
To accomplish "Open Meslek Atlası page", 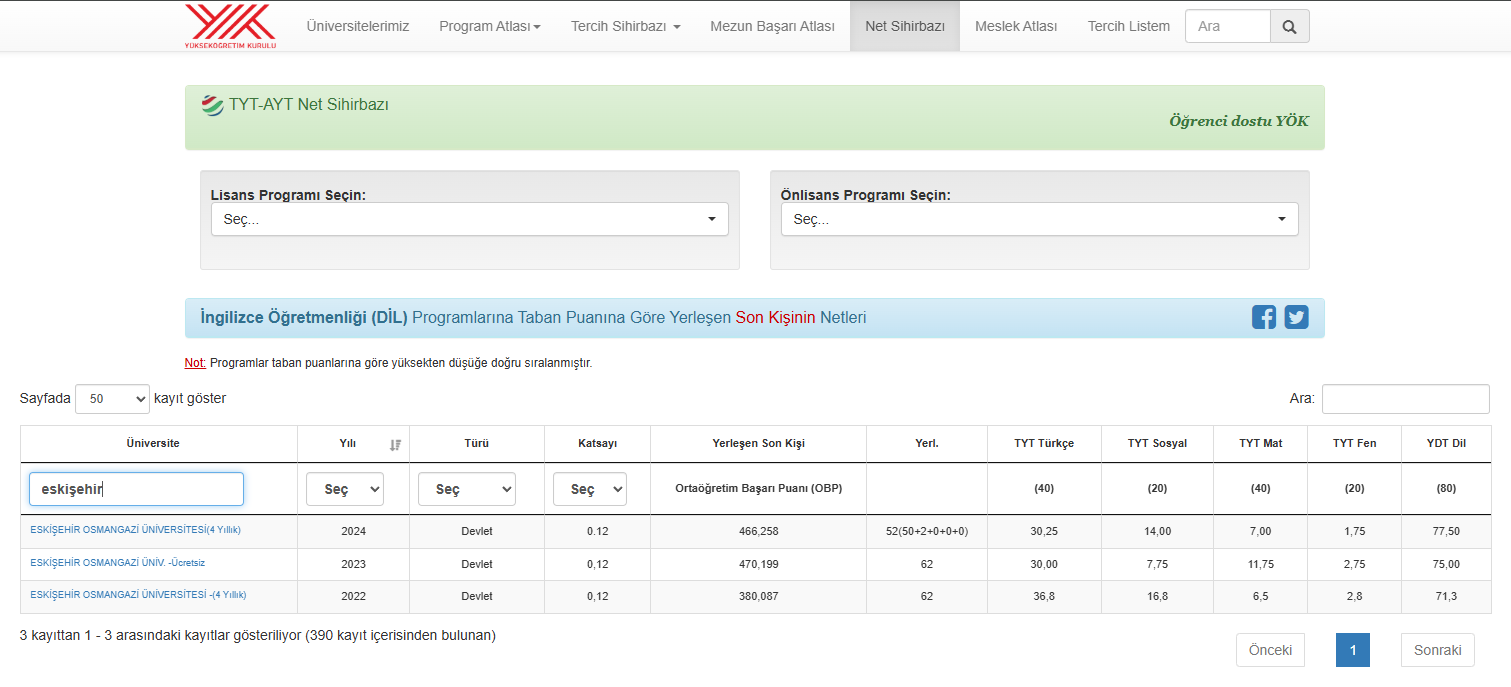I will [1016, 26].
